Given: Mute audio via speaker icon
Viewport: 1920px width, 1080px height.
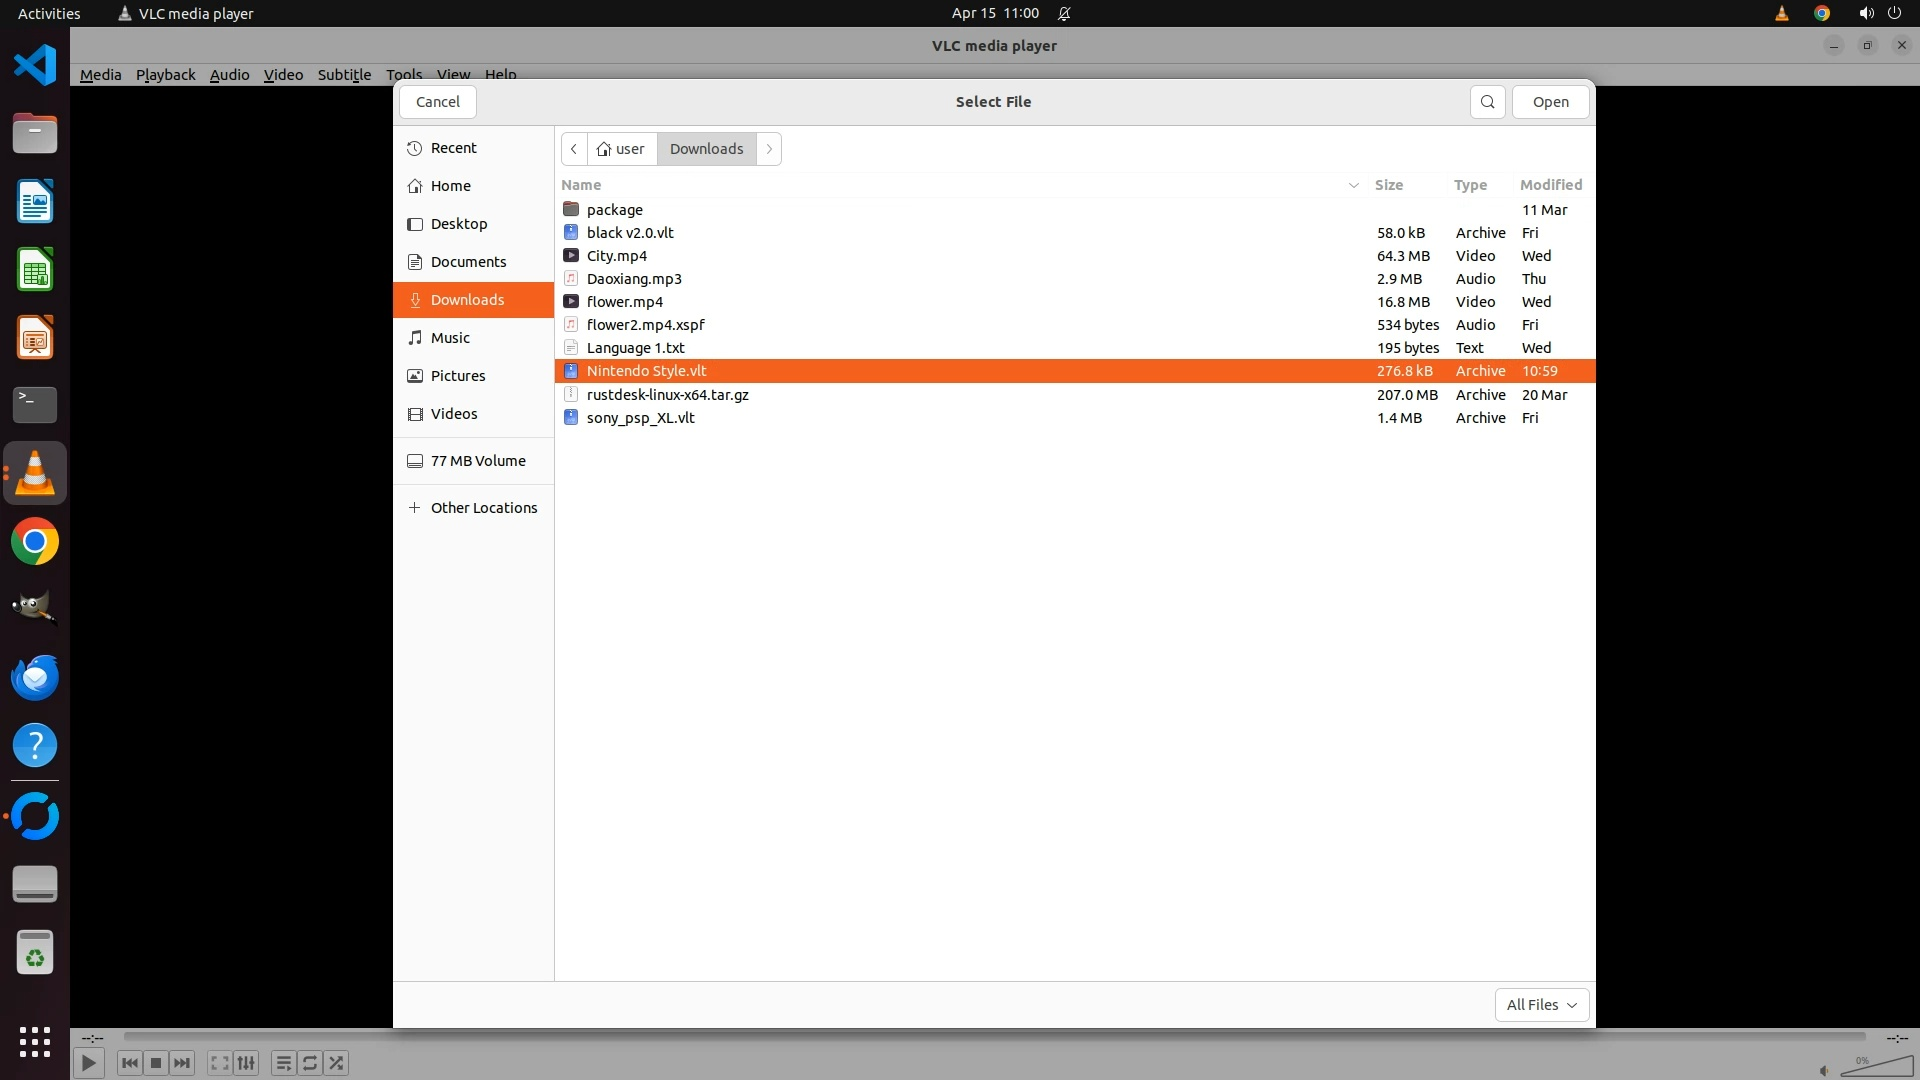Looking at the screenshot, I should click(x=1824, y=1070).
